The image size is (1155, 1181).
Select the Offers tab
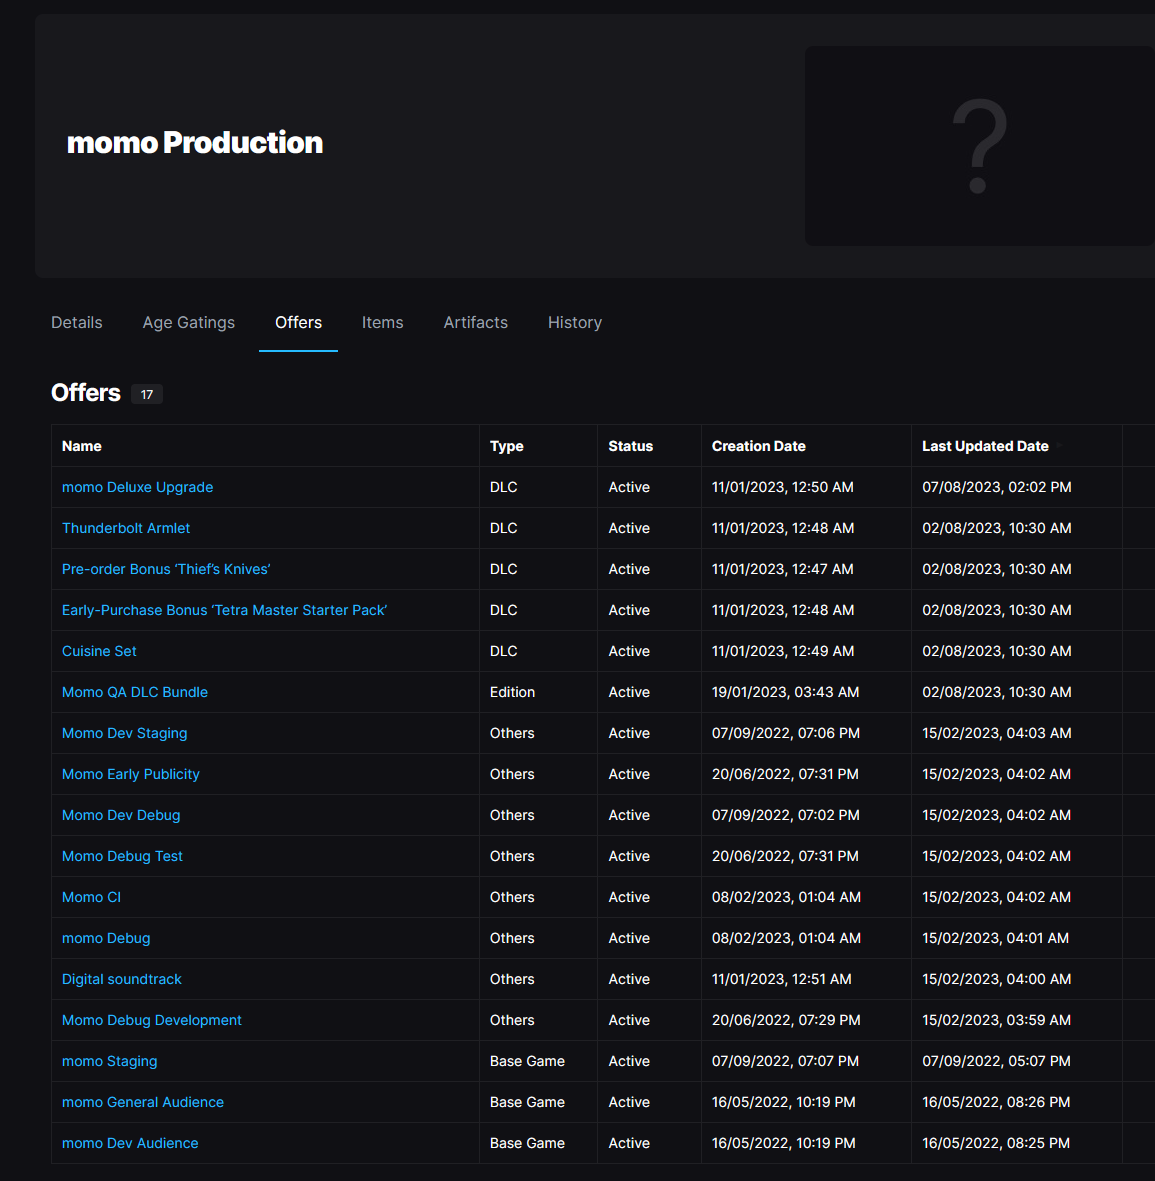tap(298, 322)
